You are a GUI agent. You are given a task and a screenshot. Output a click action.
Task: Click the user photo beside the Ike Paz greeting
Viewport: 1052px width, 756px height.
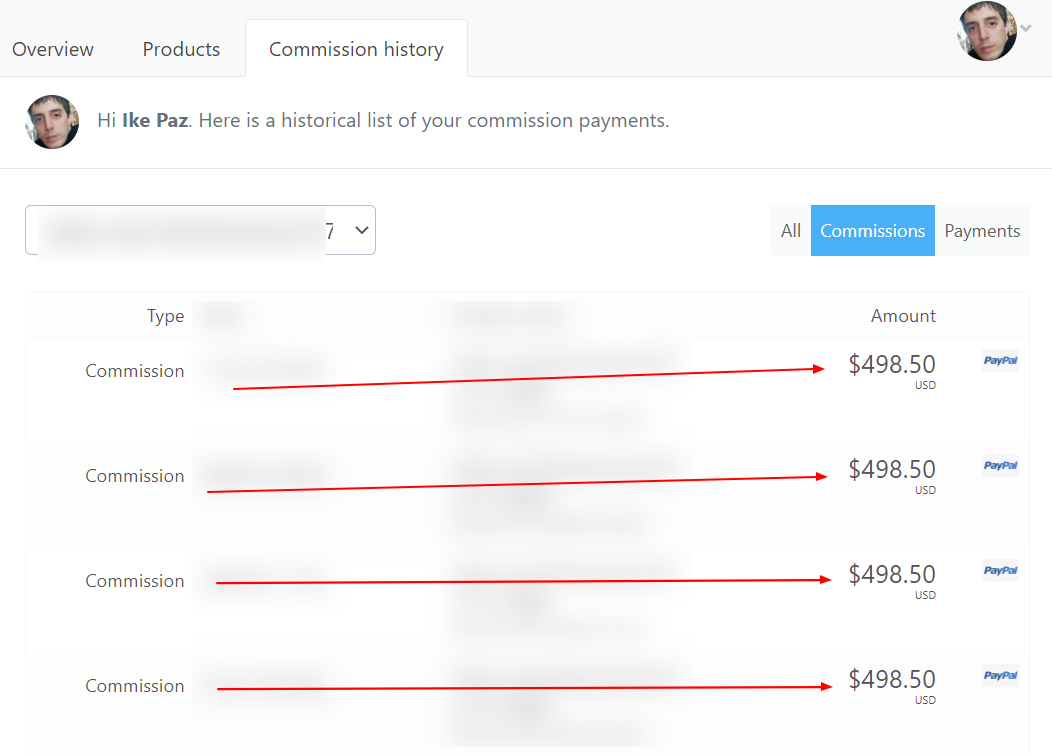tap(52, 121)
